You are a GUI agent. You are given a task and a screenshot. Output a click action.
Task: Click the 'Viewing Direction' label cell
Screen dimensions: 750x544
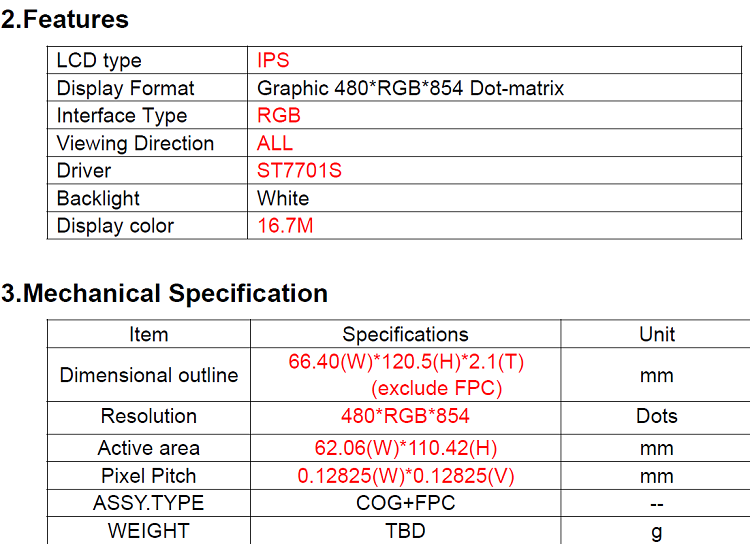[x=135, y=143]
